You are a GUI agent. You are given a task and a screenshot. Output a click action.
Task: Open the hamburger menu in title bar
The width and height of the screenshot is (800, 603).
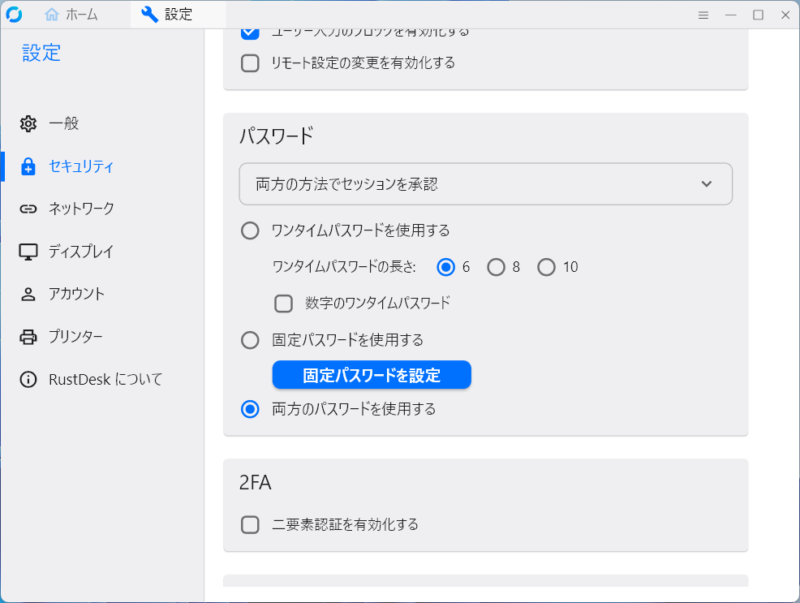703,15
